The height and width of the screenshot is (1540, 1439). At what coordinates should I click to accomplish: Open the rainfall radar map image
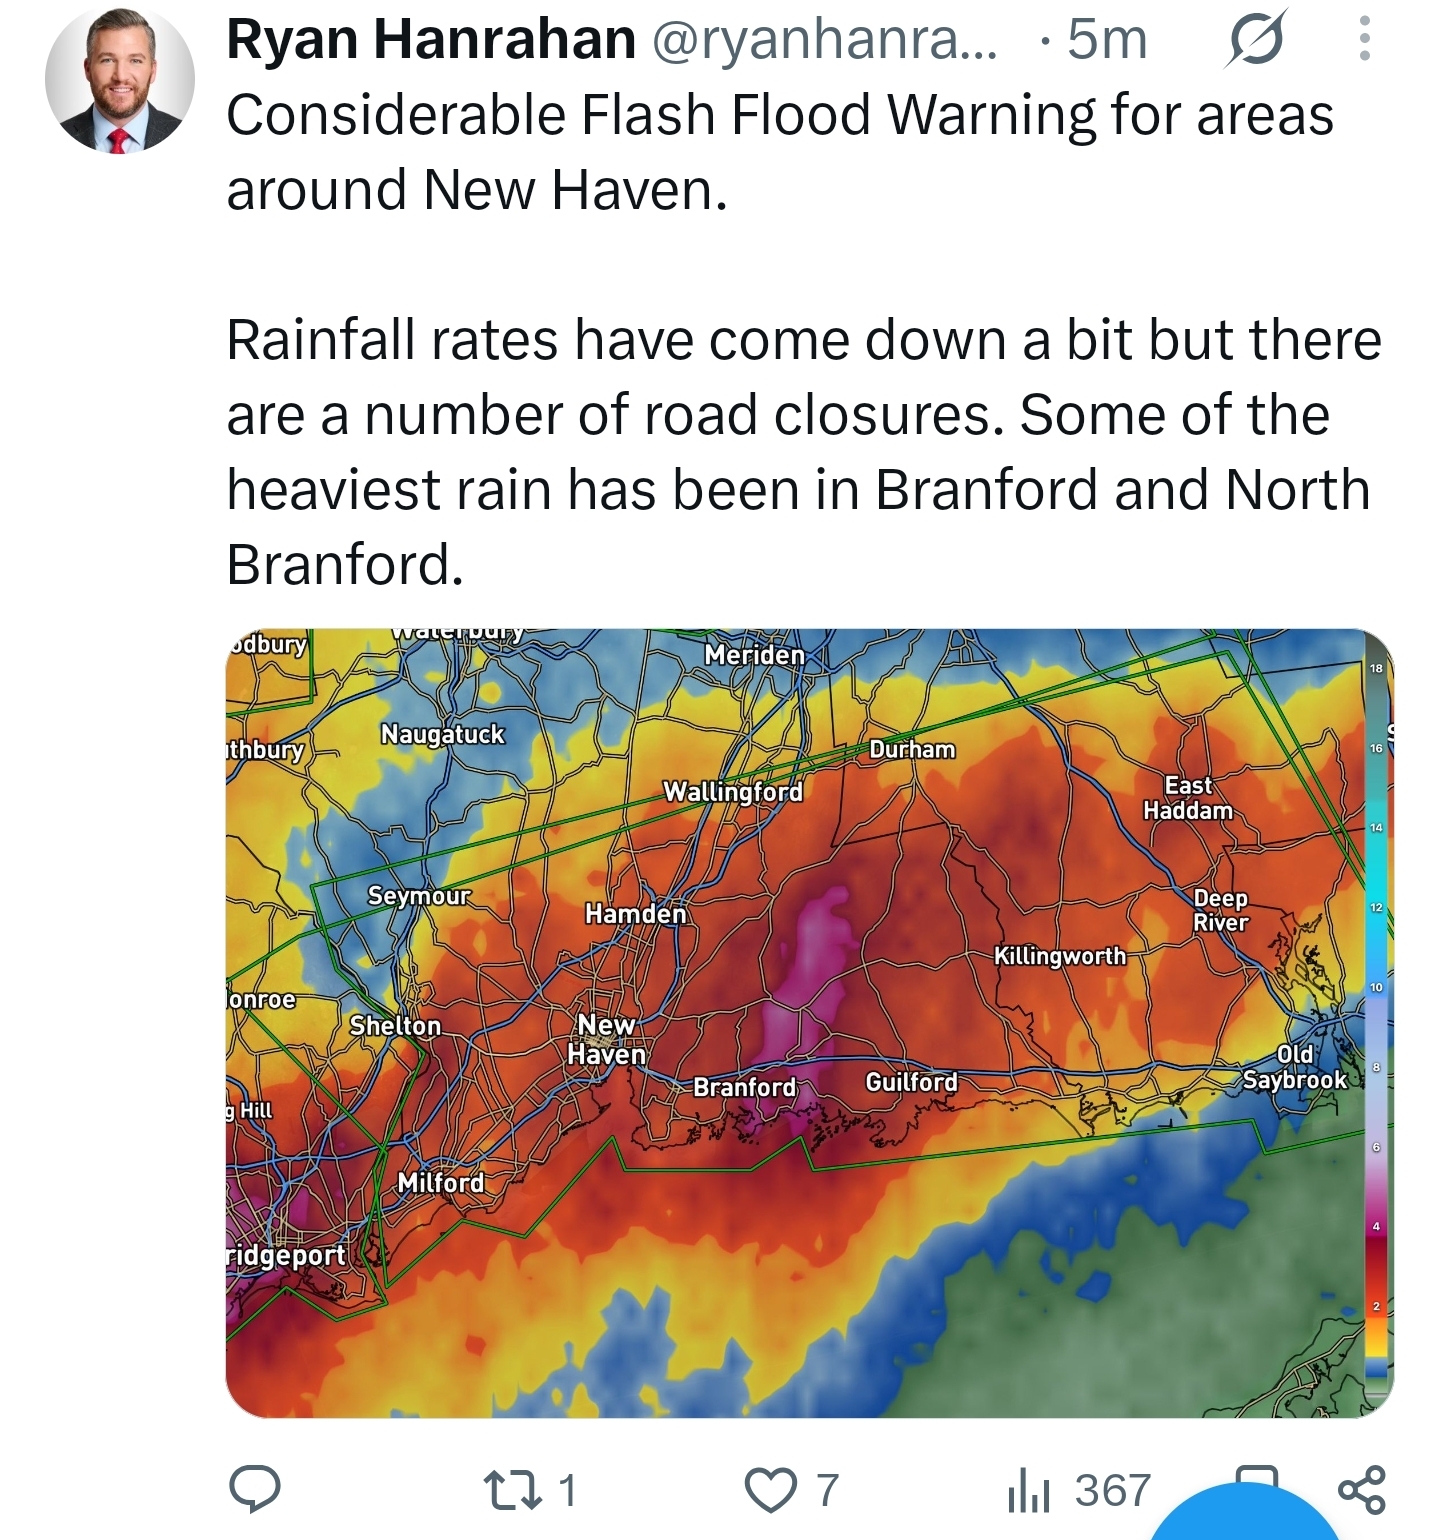pos(809,1023)
